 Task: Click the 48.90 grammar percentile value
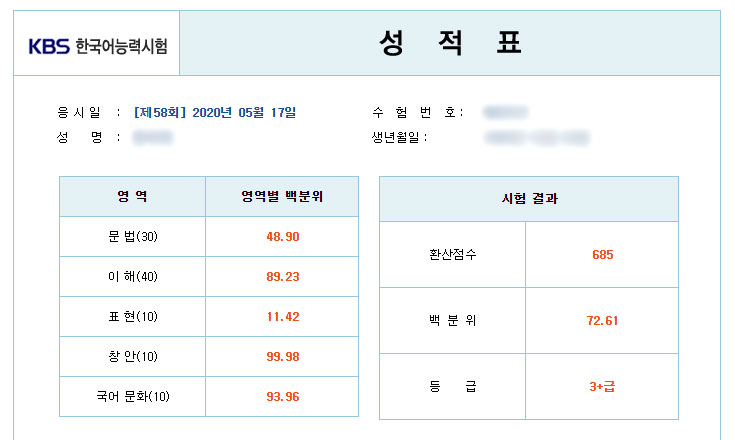282,237
